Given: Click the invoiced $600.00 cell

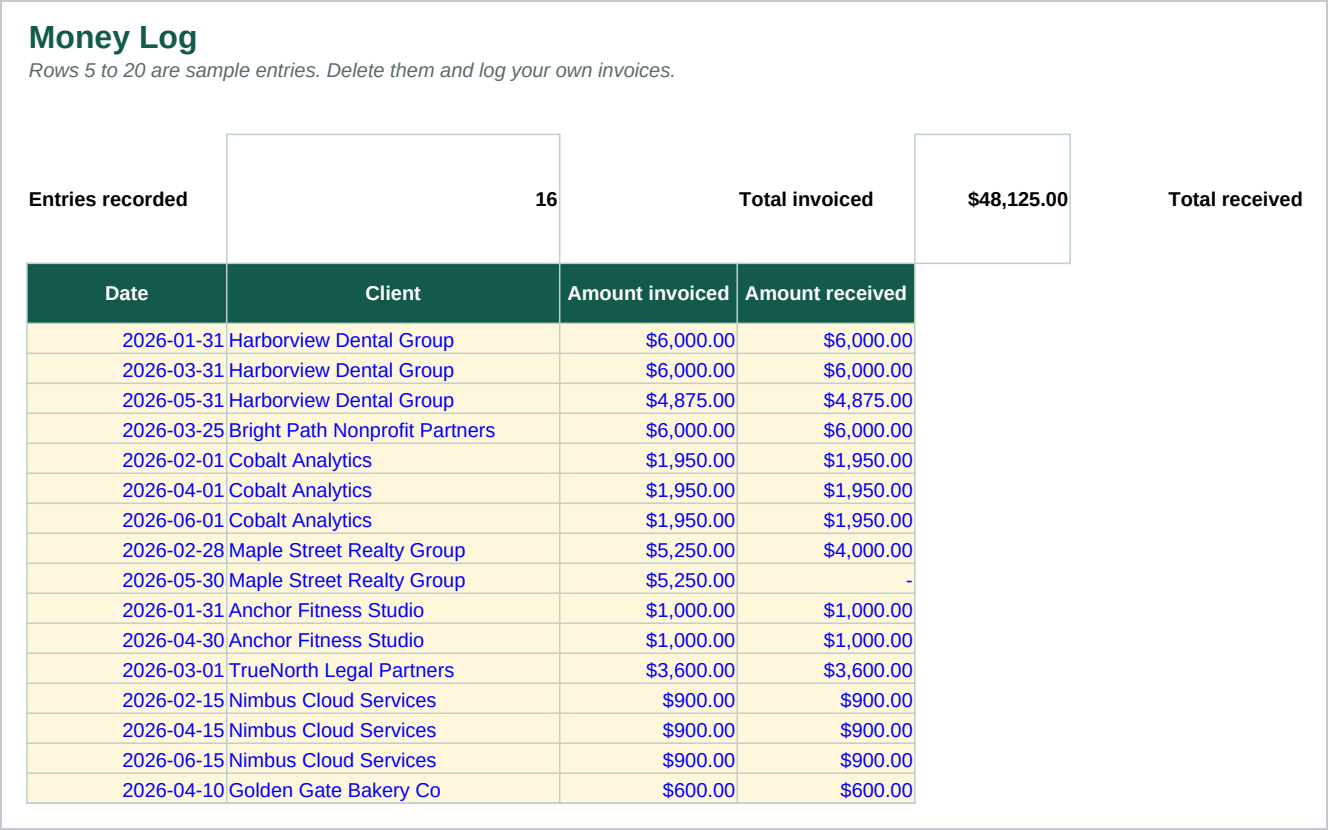Looking at the screenshot, I should [648, 790].
